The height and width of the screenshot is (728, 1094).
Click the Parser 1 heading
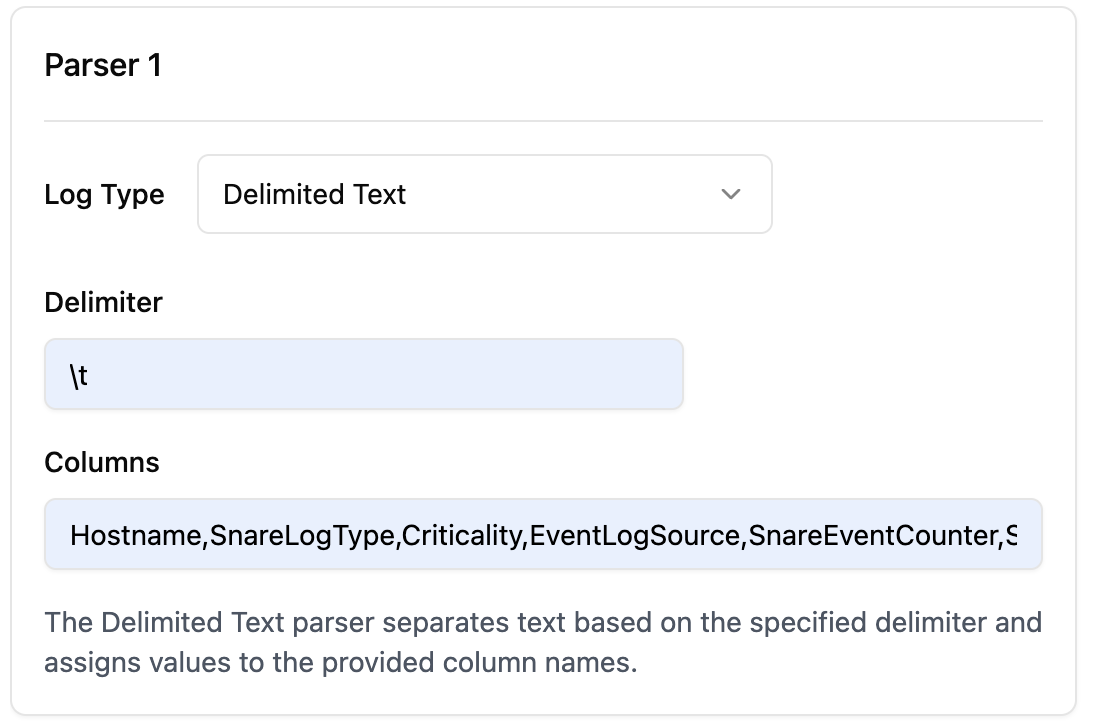tap(104, 65)
